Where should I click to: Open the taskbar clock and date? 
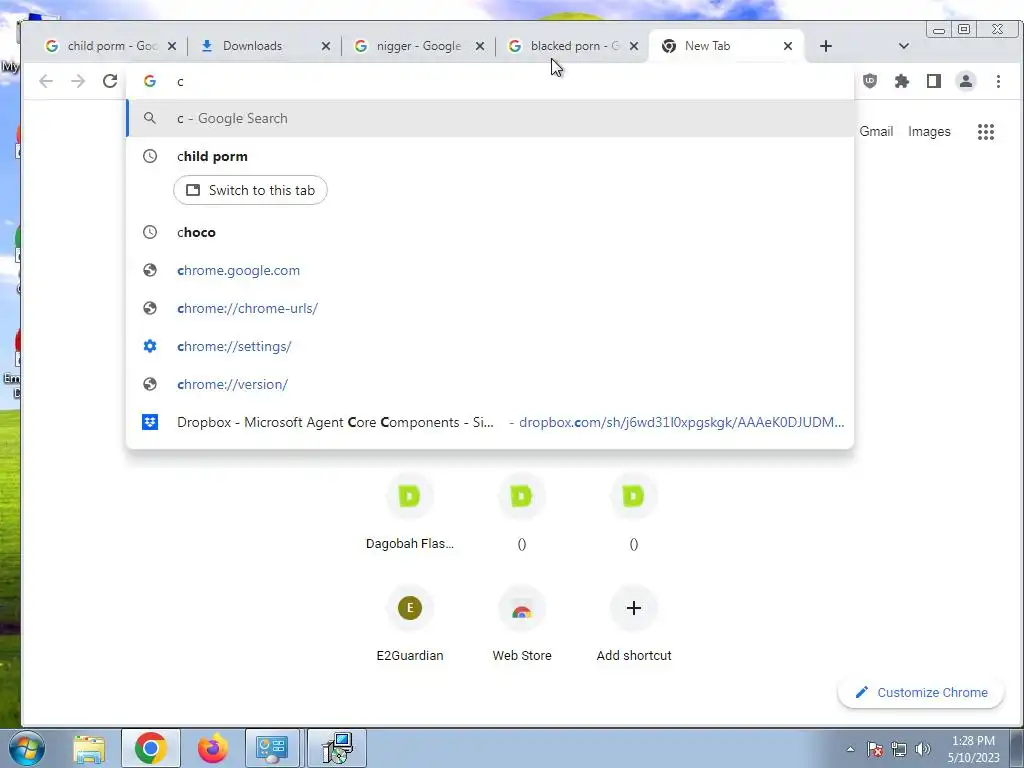pyautogui.click(x=973, y=749)
